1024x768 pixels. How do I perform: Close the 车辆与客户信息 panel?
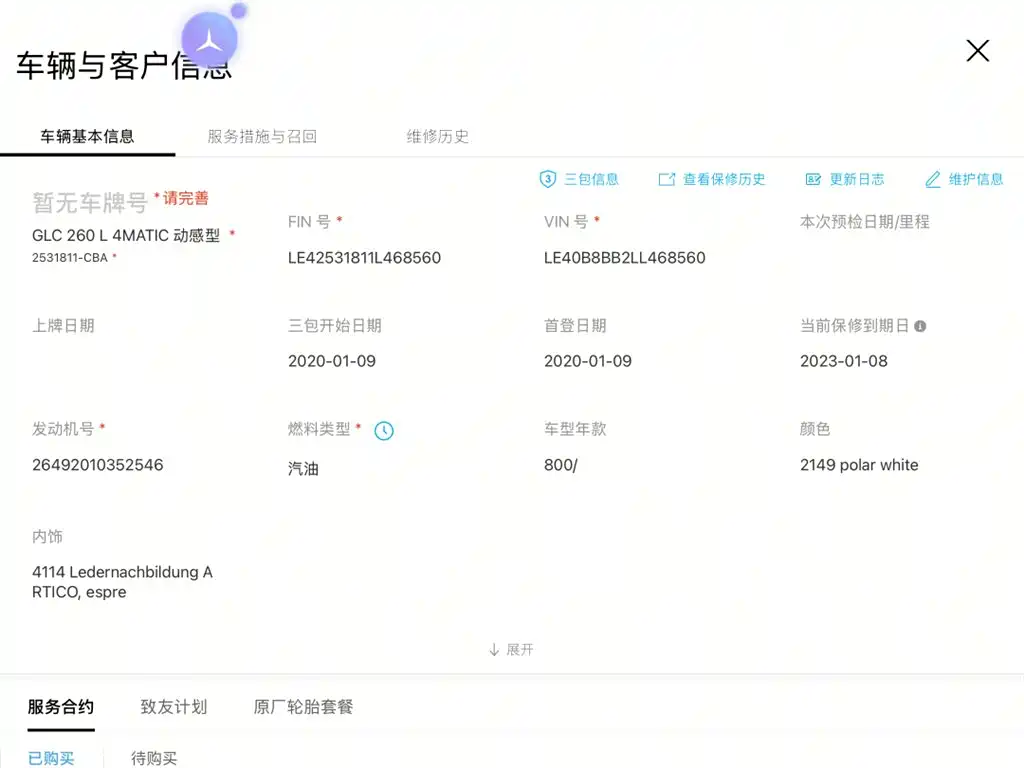pos(978,50)
